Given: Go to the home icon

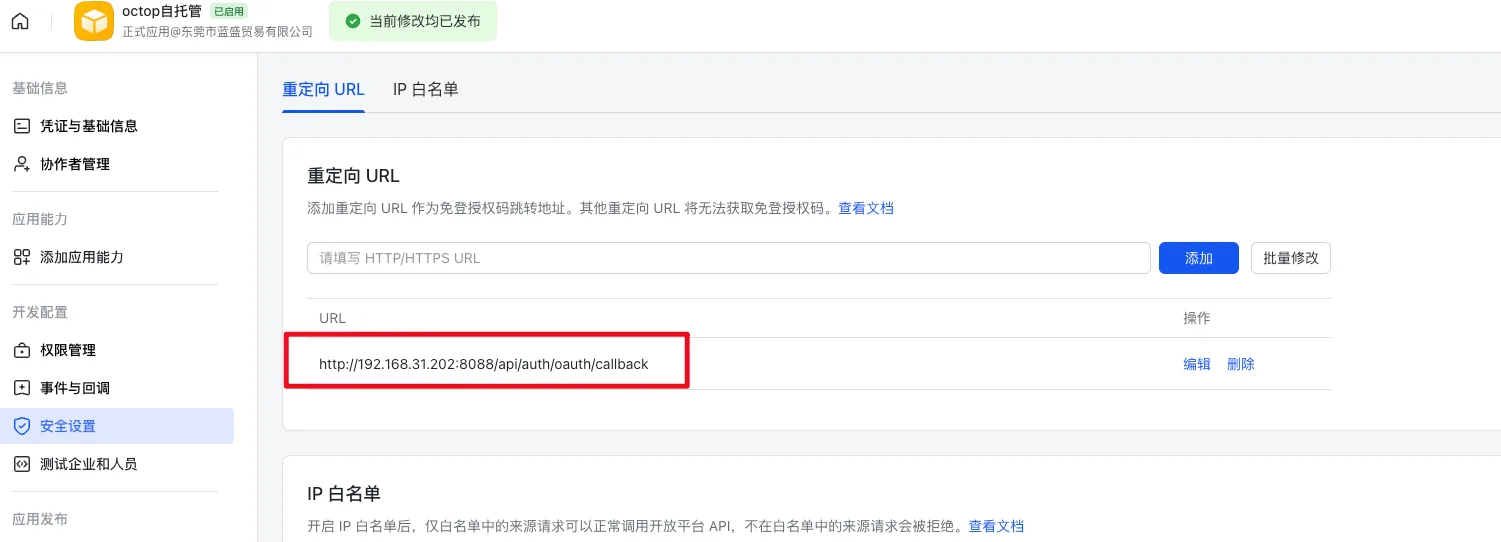Looking at the screenshot, I should [x=20, y=21].
